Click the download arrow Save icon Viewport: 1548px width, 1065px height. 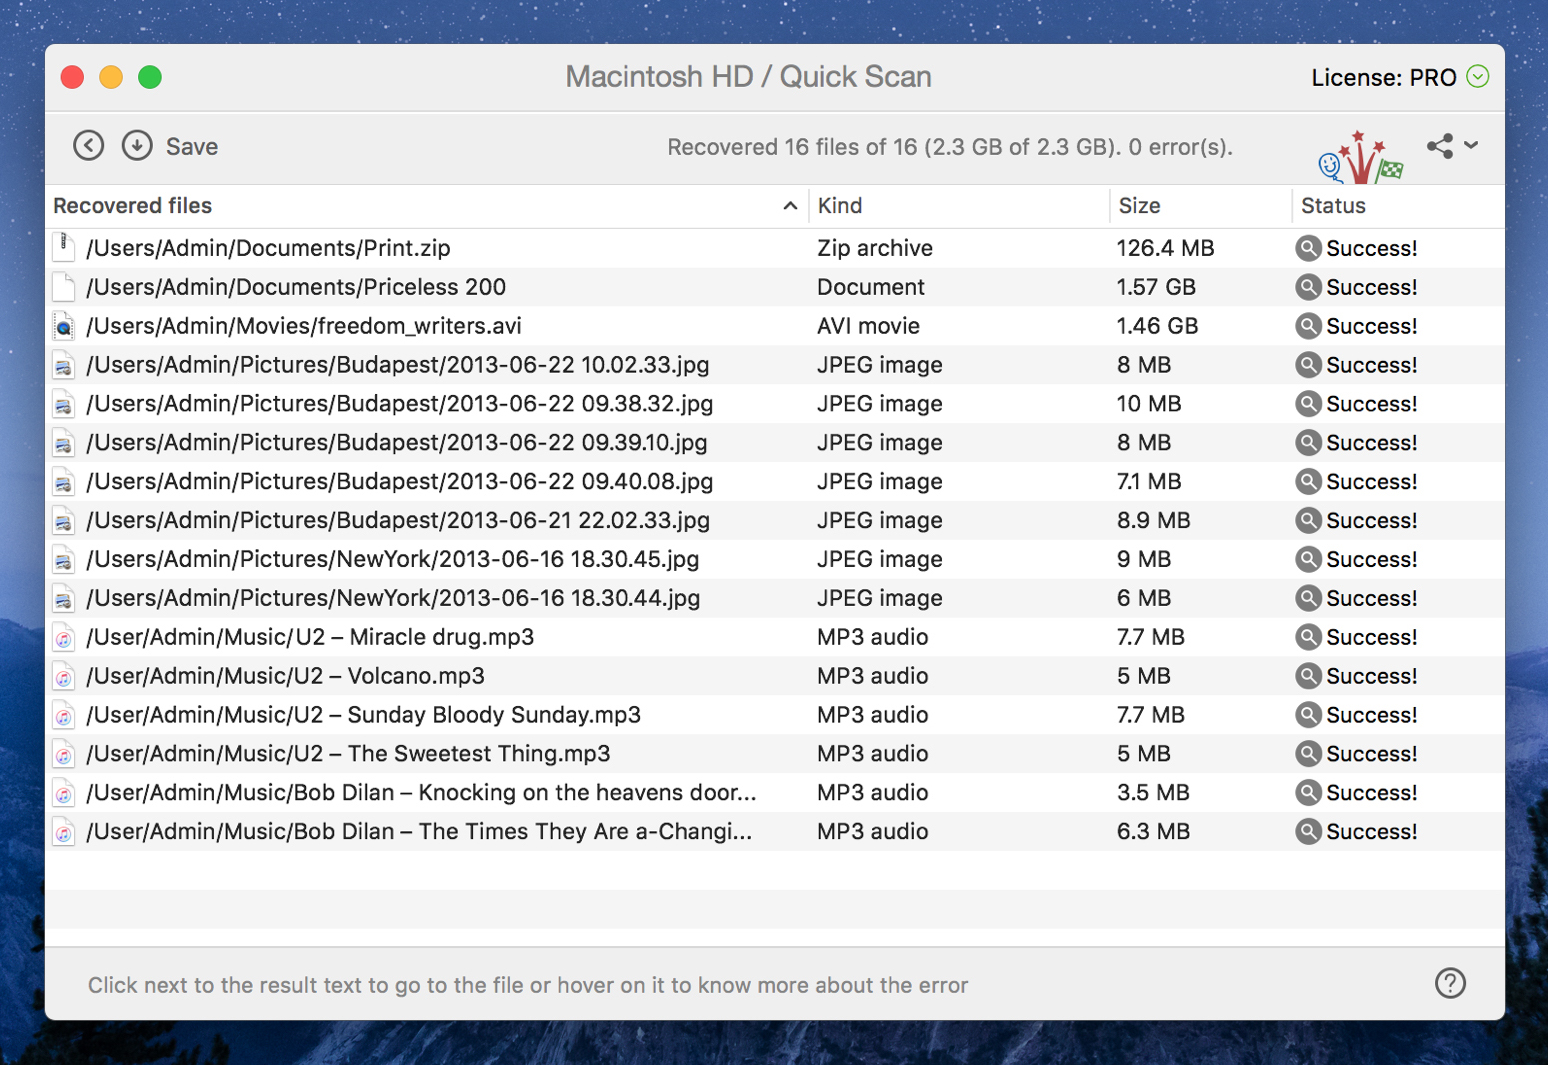coord(137,146)
